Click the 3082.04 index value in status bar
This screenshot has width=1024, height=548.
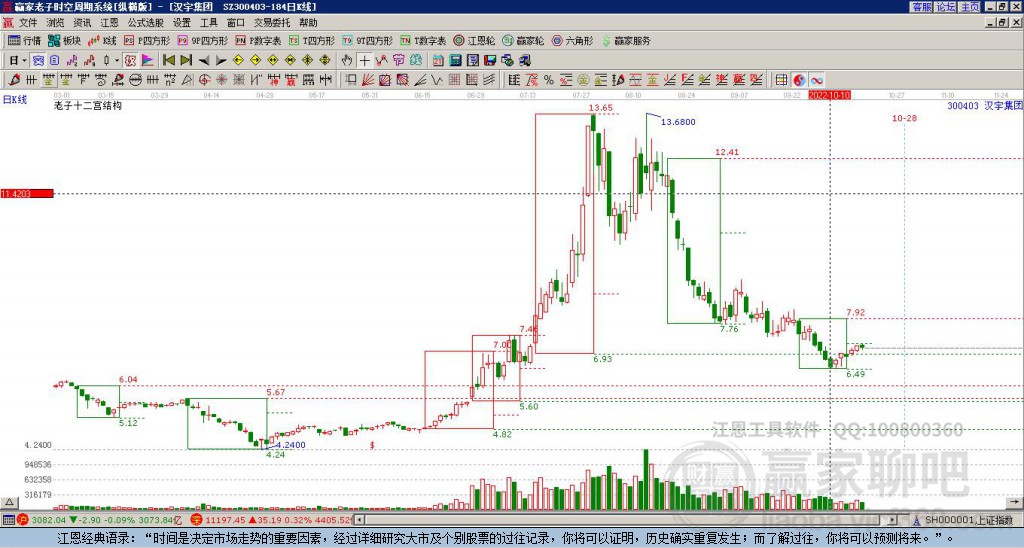click(x=48, y=520)
